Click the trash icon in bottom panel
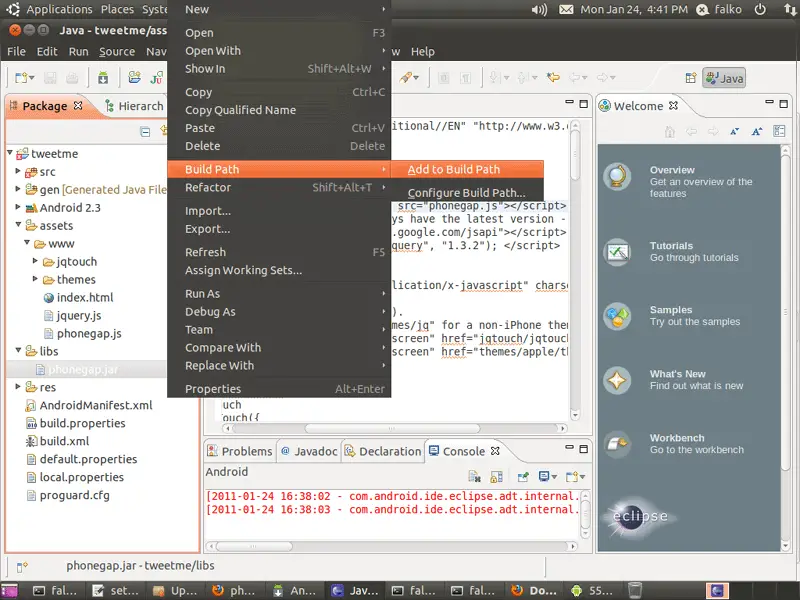The width and height of the screenshot is (800, 600). (635, 590)
